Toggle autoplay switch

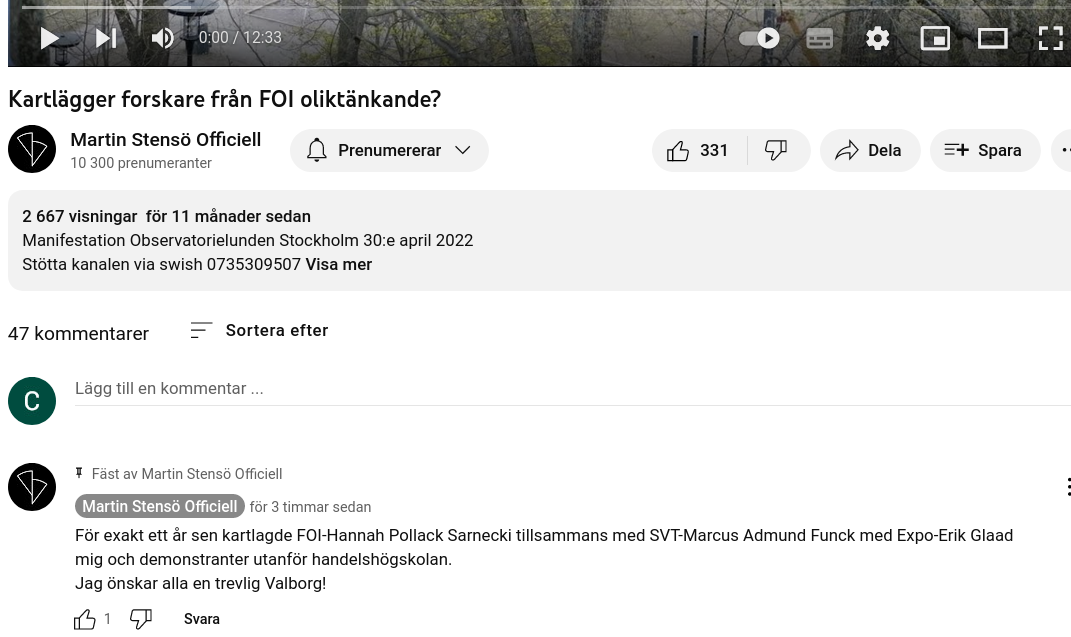pos(759,38)
